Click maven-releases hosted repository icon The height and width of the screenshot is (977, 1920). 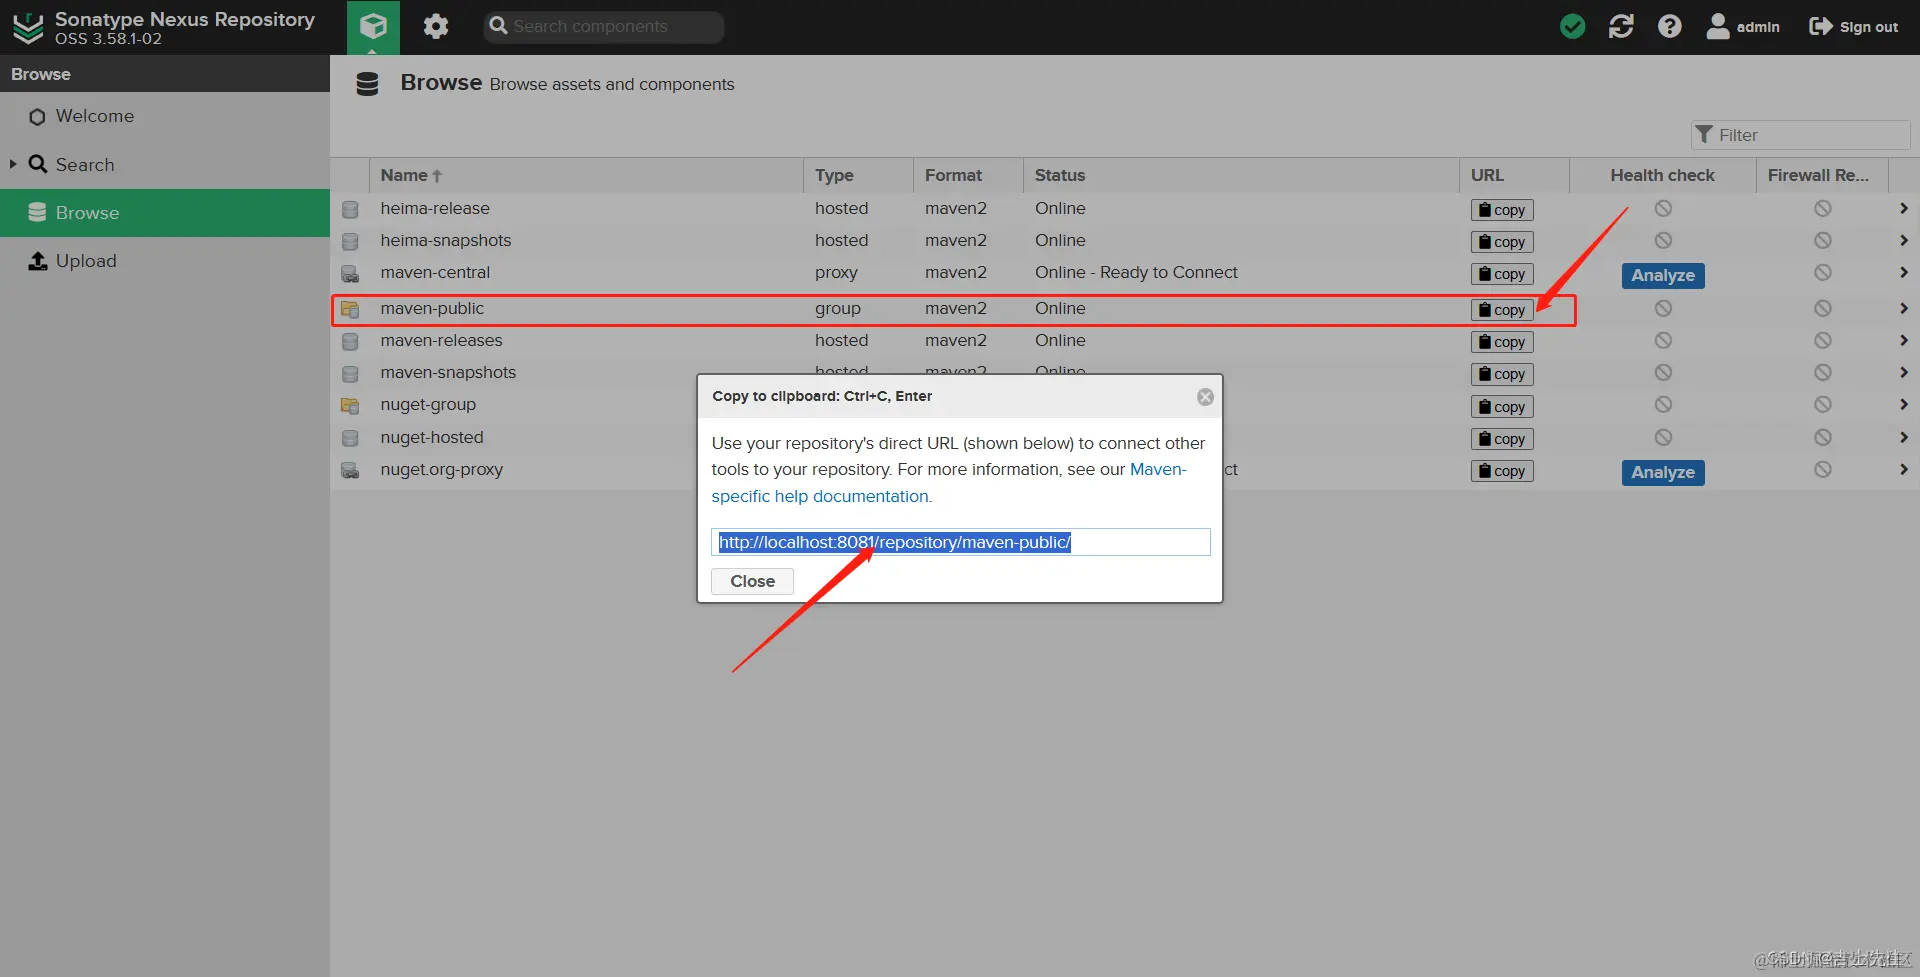click(350, 341)
